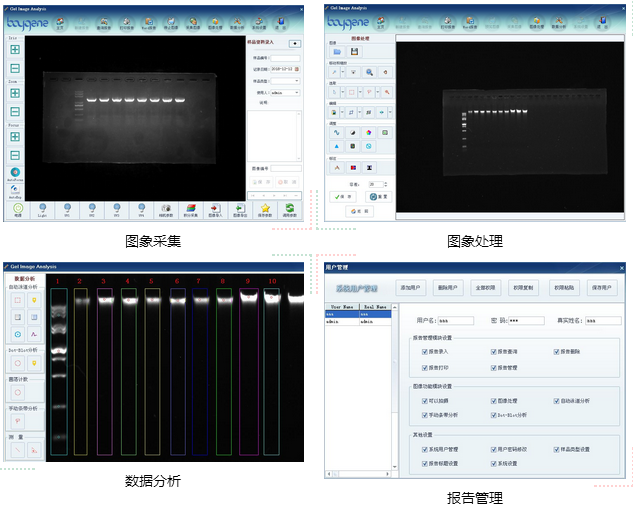
Task: Open print report item in acquisition header
Action: 126,23
